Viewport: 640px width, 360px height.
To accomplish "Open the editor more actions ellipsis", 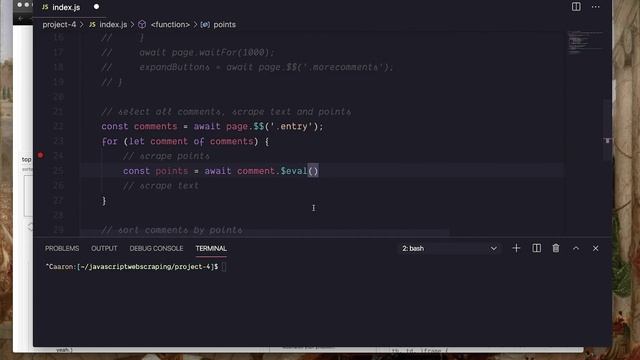I will [596, 7].
